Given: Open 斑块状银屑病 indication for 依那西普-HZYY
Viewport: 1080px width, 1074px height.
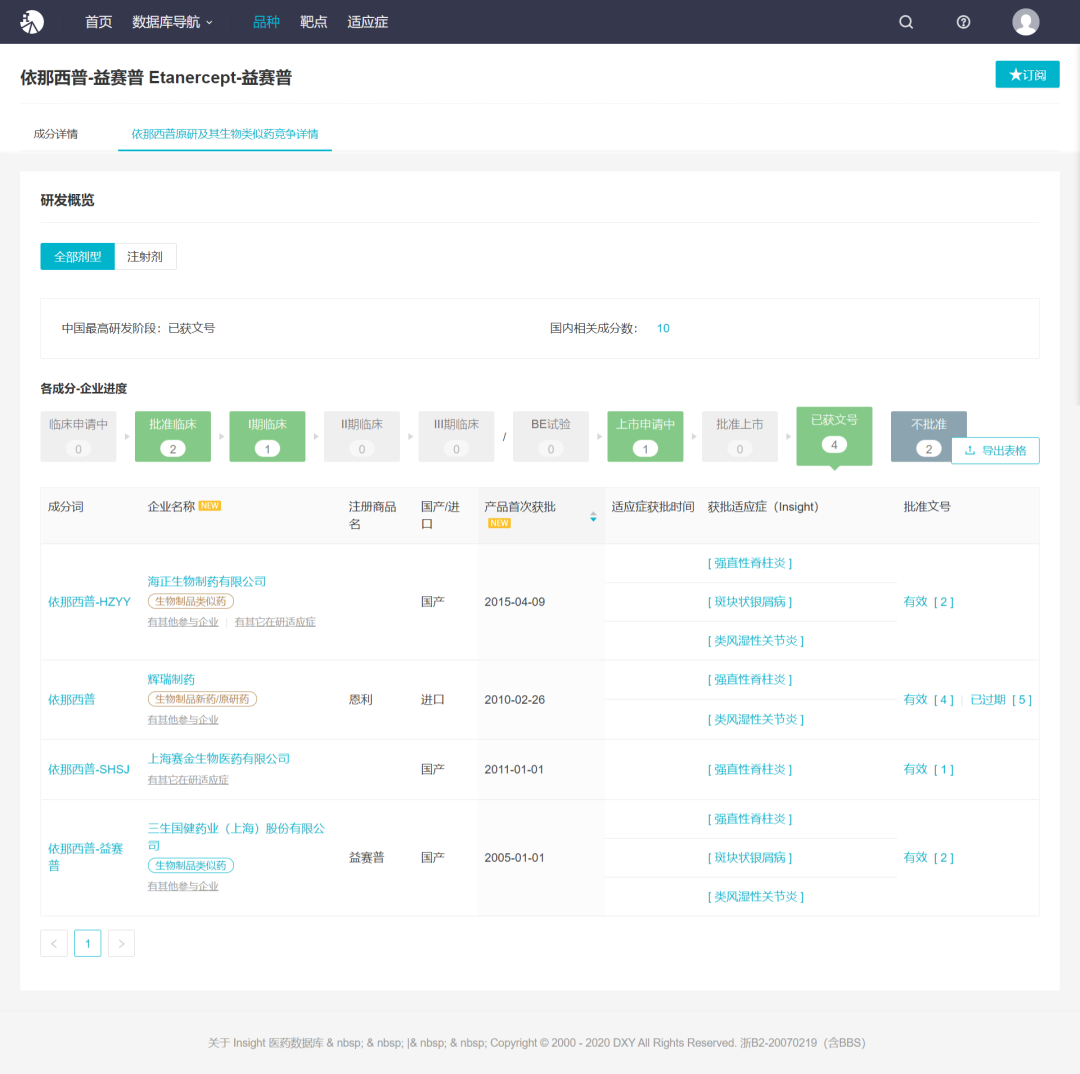Looking at the screenshot, I should click(x=749, y=601).
